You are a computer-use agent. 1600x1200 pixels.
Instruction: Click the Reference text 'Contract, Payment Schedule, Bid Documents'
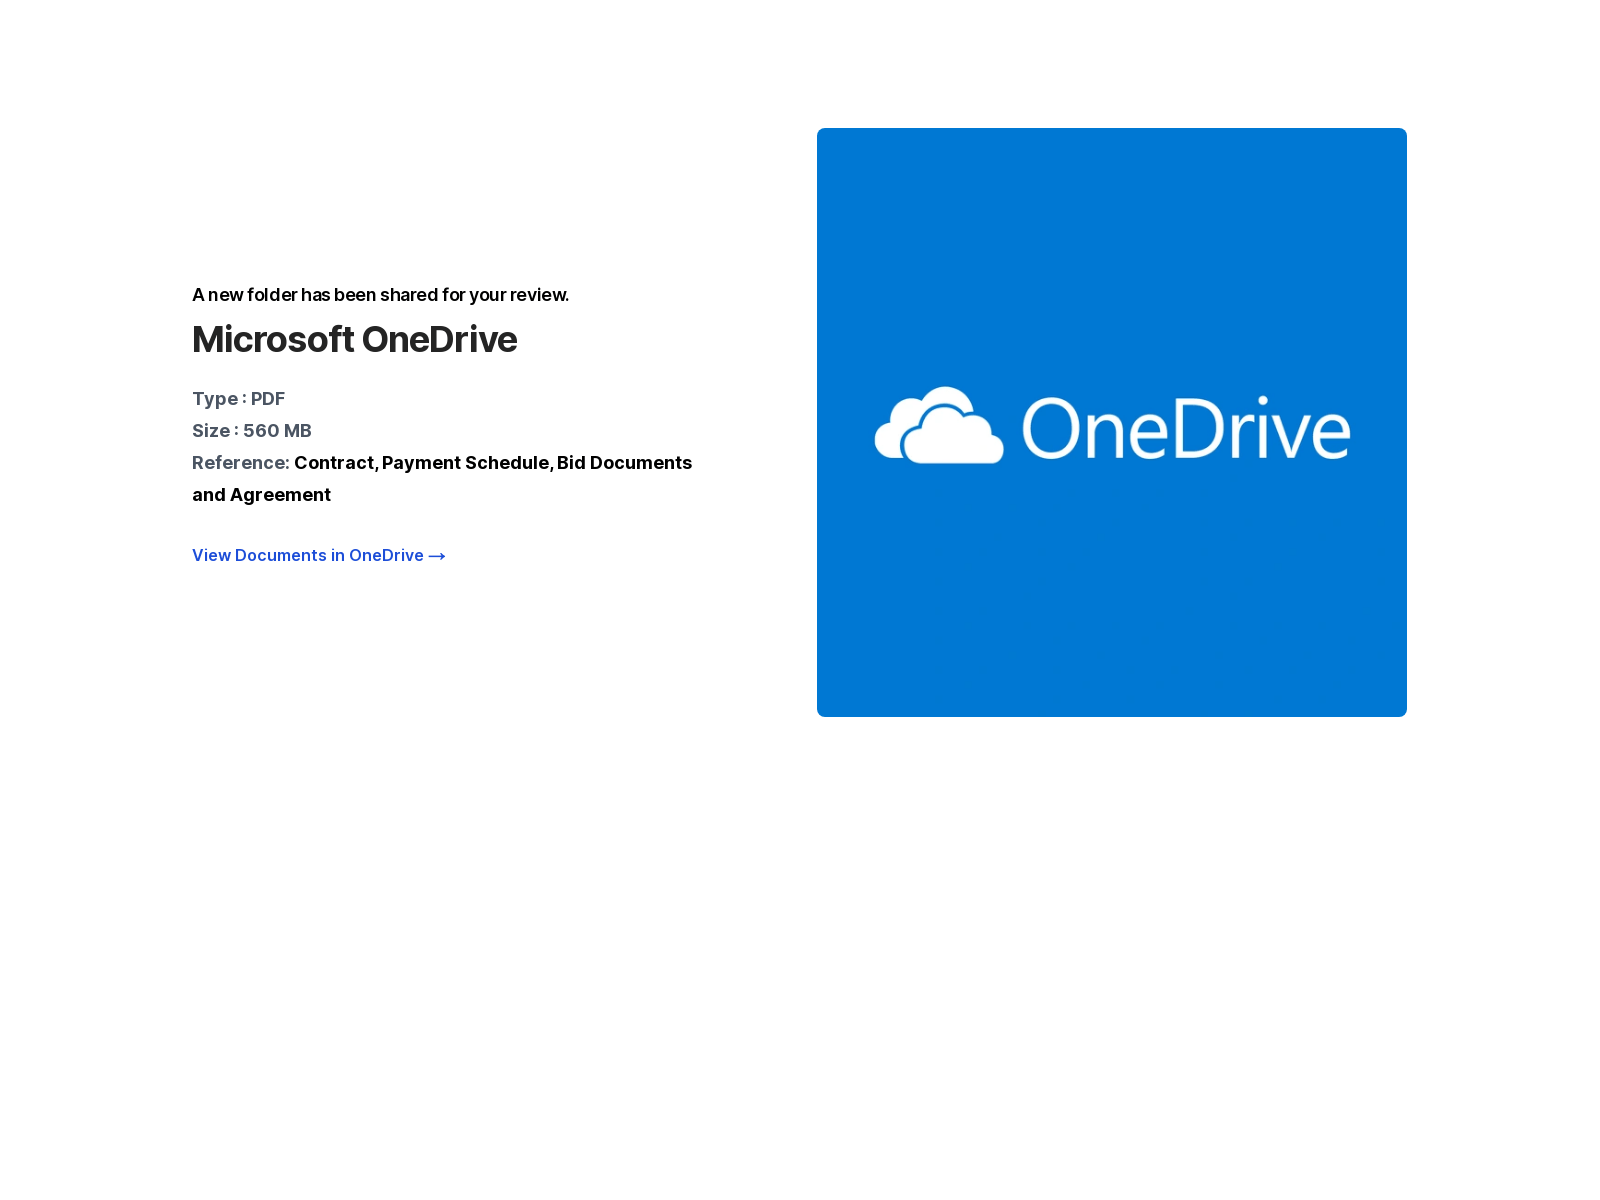tap(493, 463)
